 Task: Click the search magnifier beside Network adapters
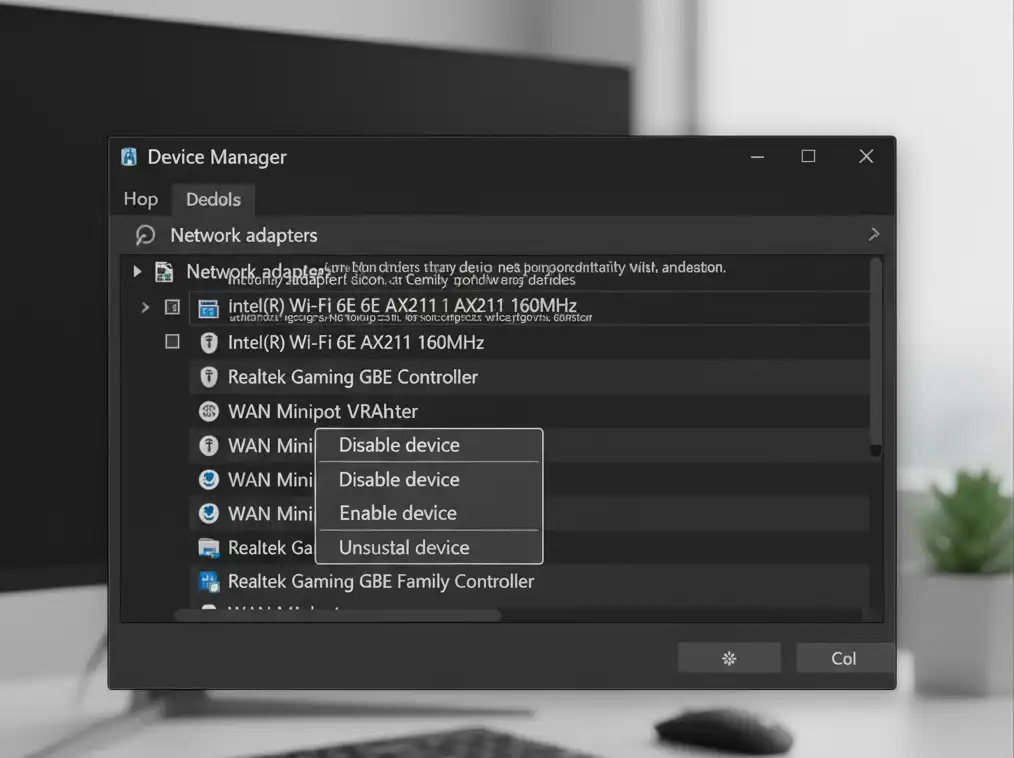pos(146,235)
